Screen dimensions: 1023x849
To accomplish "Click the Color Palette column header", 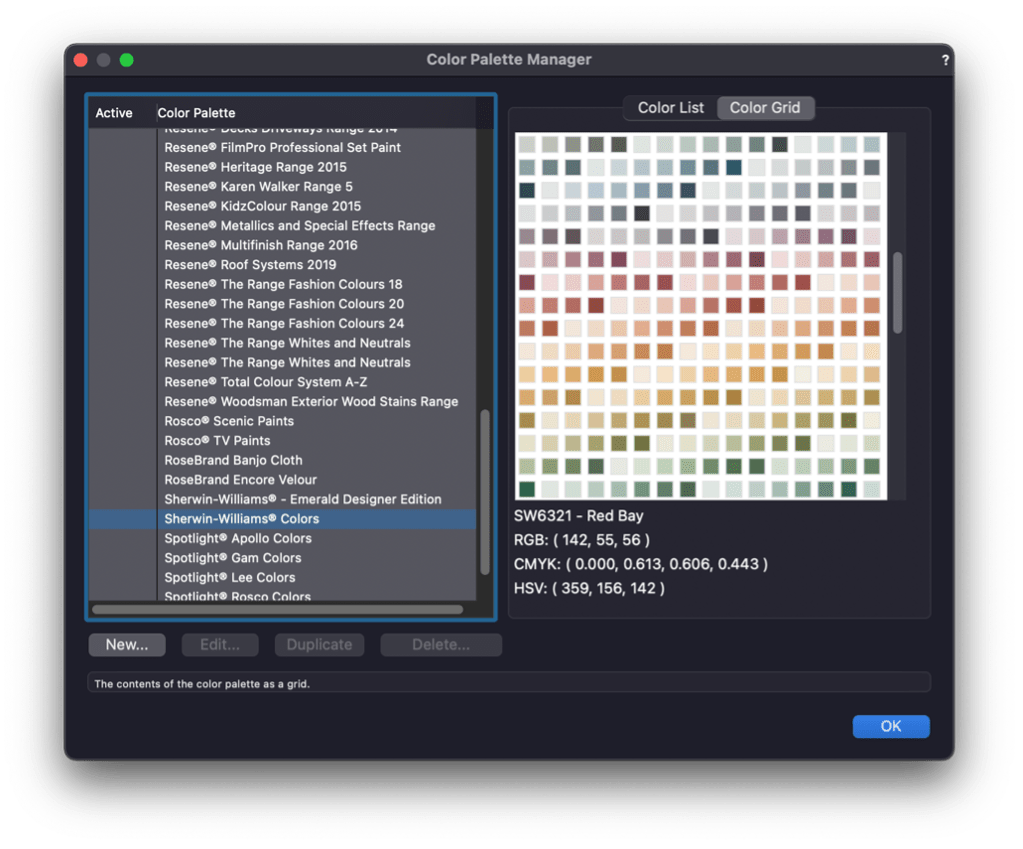I will (196, 113).
